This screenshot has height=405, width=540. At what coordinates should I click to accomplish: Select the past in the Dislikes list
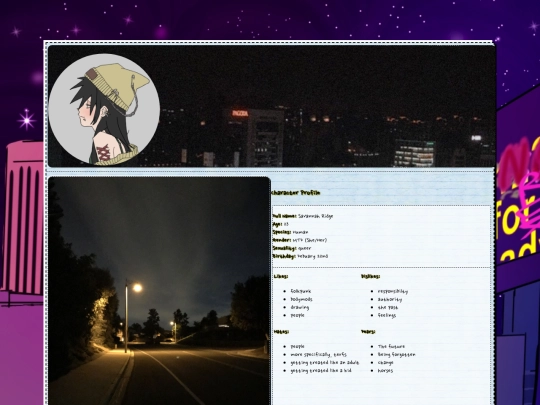[x=388, y=307]
